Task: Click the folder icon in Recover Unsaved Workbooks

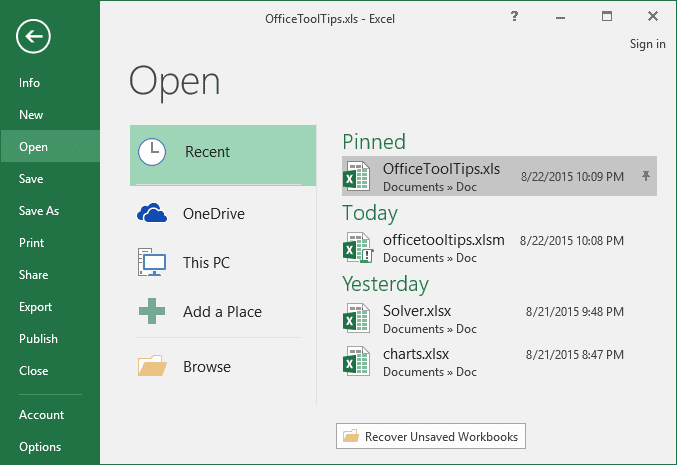Action: pos(351,436)
